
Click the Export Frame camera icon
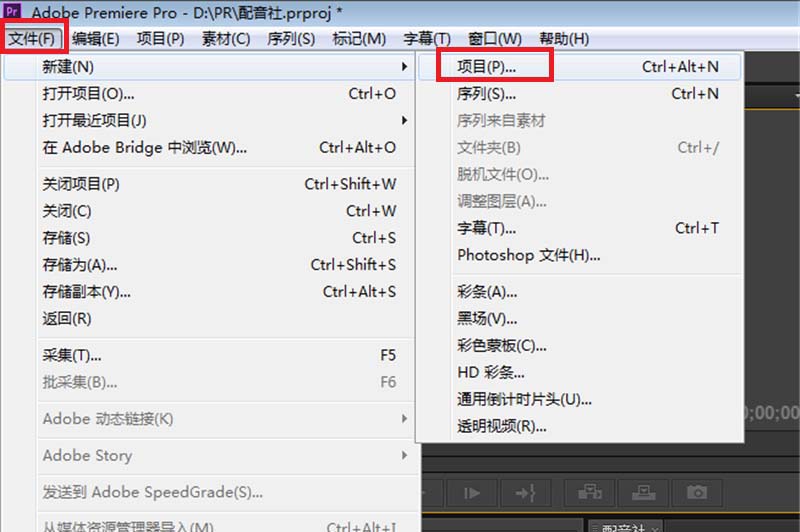[697, 493]
